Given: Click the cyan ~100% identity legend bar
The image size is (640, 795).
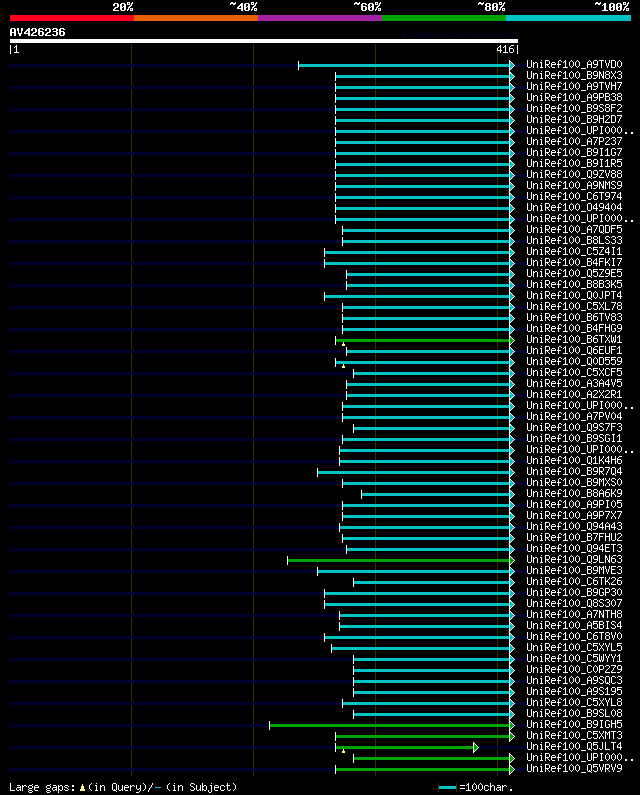Looking at the screenshot, I should pyautogui.click(x=568, y=18).
